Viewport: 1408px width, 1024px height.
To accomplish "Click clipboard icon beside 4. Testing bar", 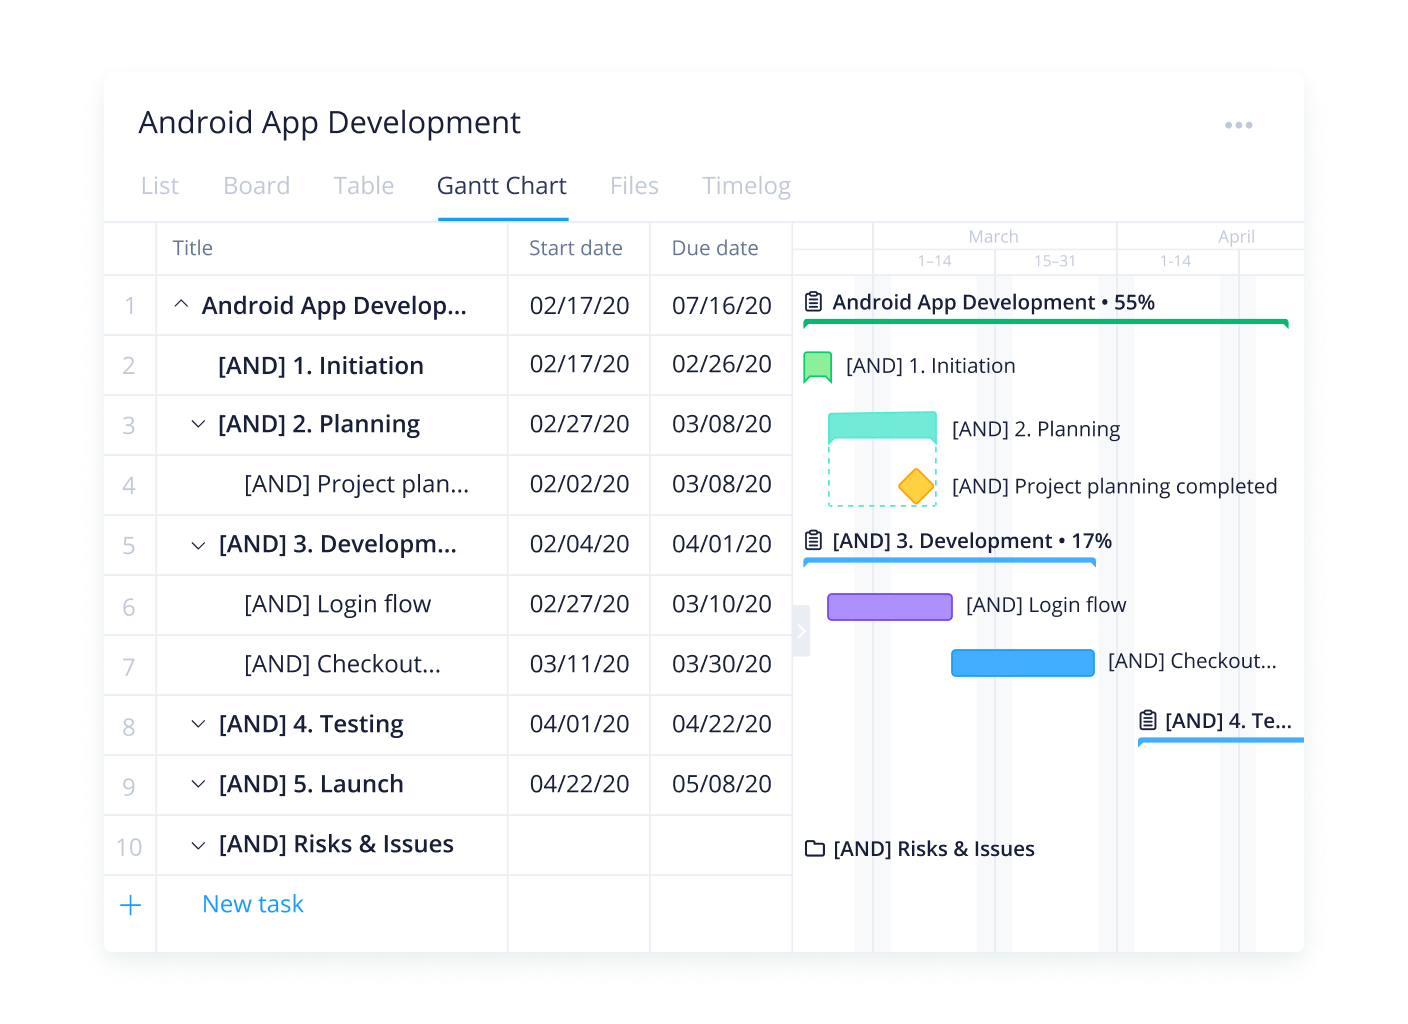I will [1148, 720].
